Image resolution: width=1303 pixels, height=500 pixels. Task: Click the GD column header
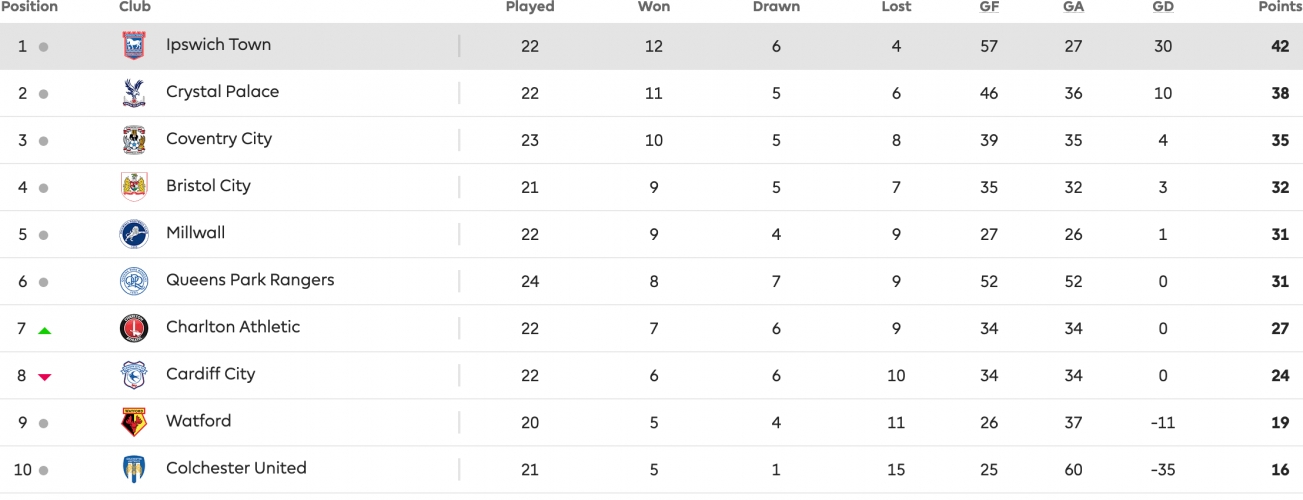coord(1163,7)
